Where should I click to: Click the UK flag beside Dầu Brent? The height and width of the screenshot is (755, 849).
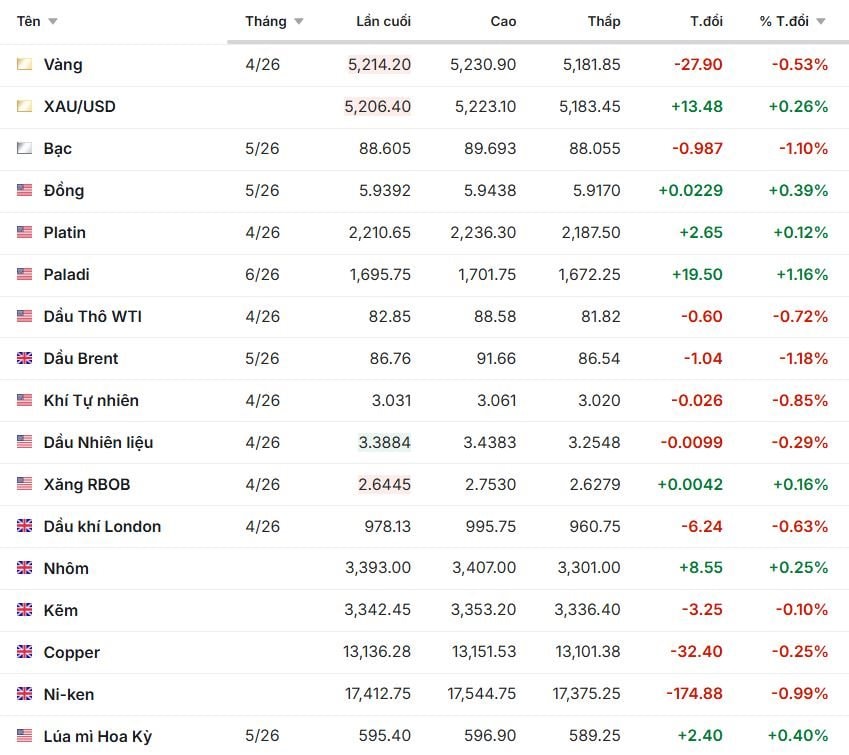click(25, 359)
